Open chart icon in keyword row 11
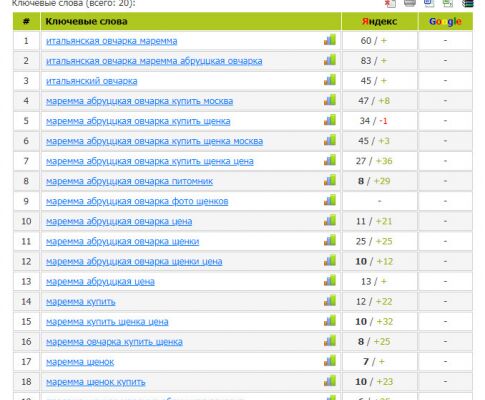485x400 pixels. (330, 241)
